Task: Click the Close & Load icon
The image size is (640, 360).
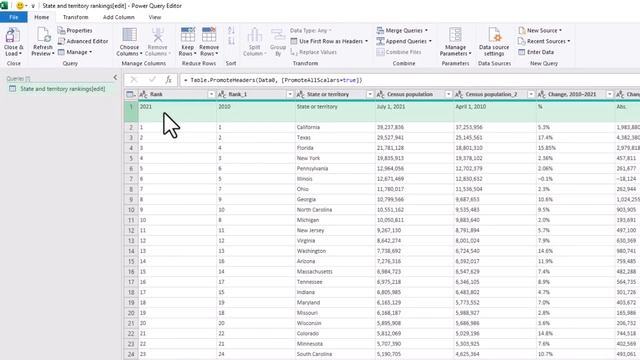Action: (x=13, y=35)
